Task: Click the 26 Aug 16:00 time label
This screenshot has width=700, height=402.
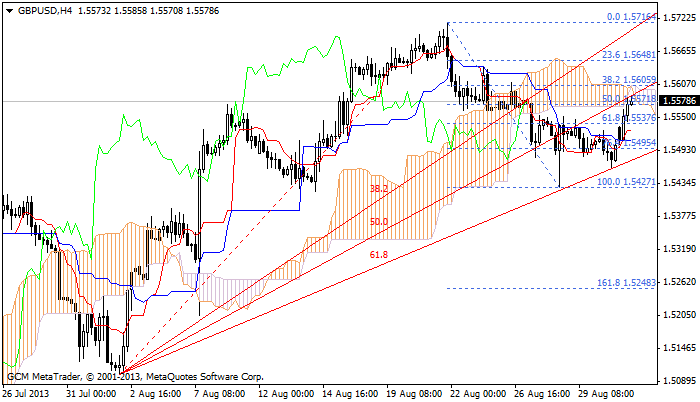Action: 542,394
